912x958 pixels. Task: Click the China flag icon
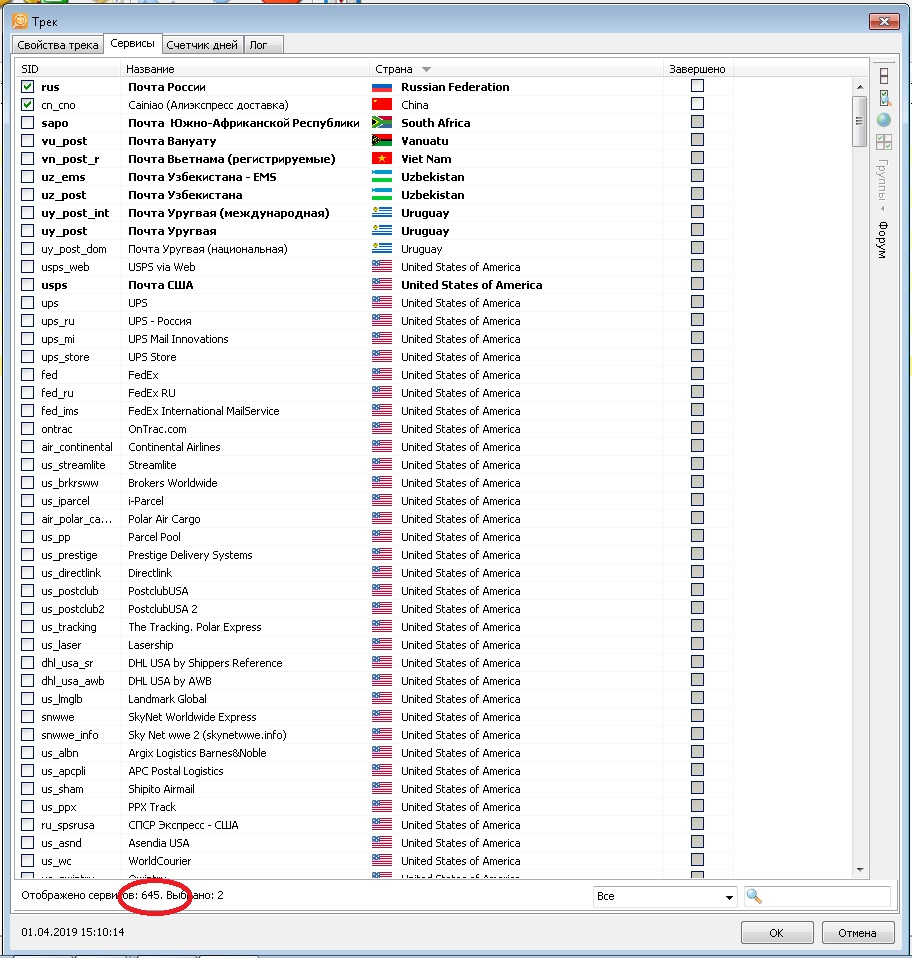pyautogui.click(x=382, y=105)
